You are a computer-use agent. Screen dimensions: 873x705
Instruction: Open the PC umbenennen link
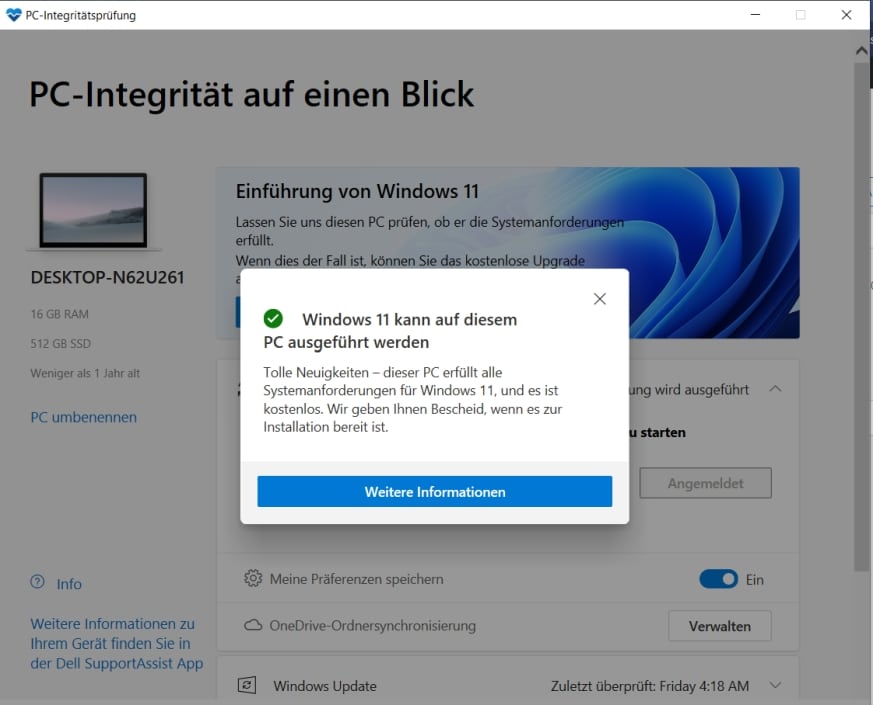click(84, 417)
